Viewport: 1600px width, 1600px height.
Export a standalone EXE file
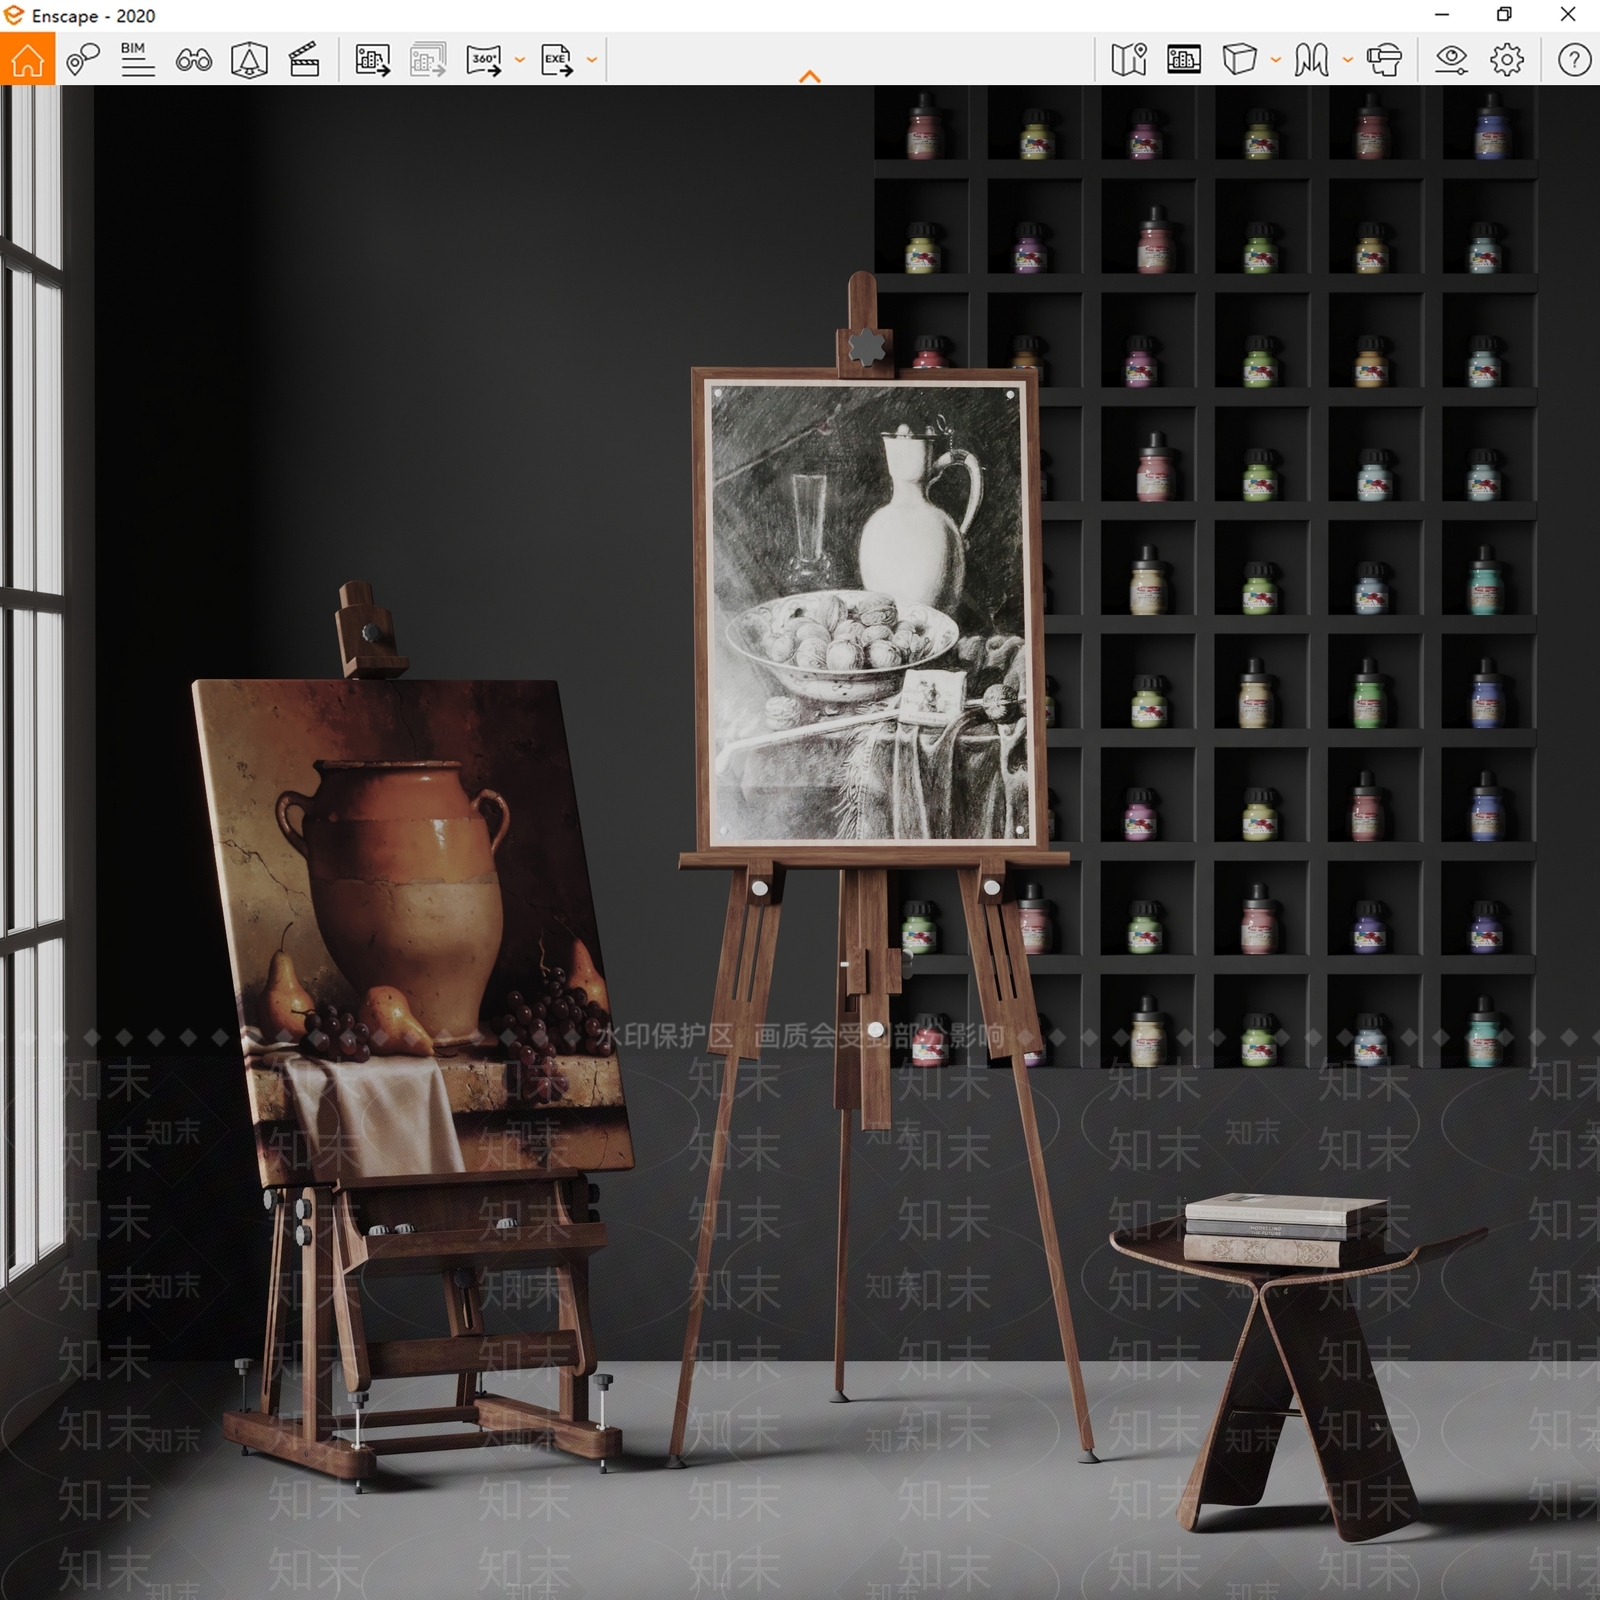[x=556, y=60]
